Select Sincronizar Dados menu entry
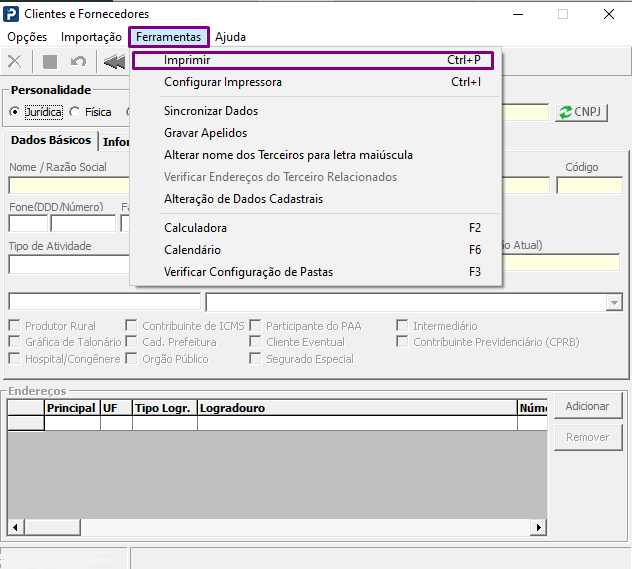Viewport: 632px width, 569px height. point(211,111)
